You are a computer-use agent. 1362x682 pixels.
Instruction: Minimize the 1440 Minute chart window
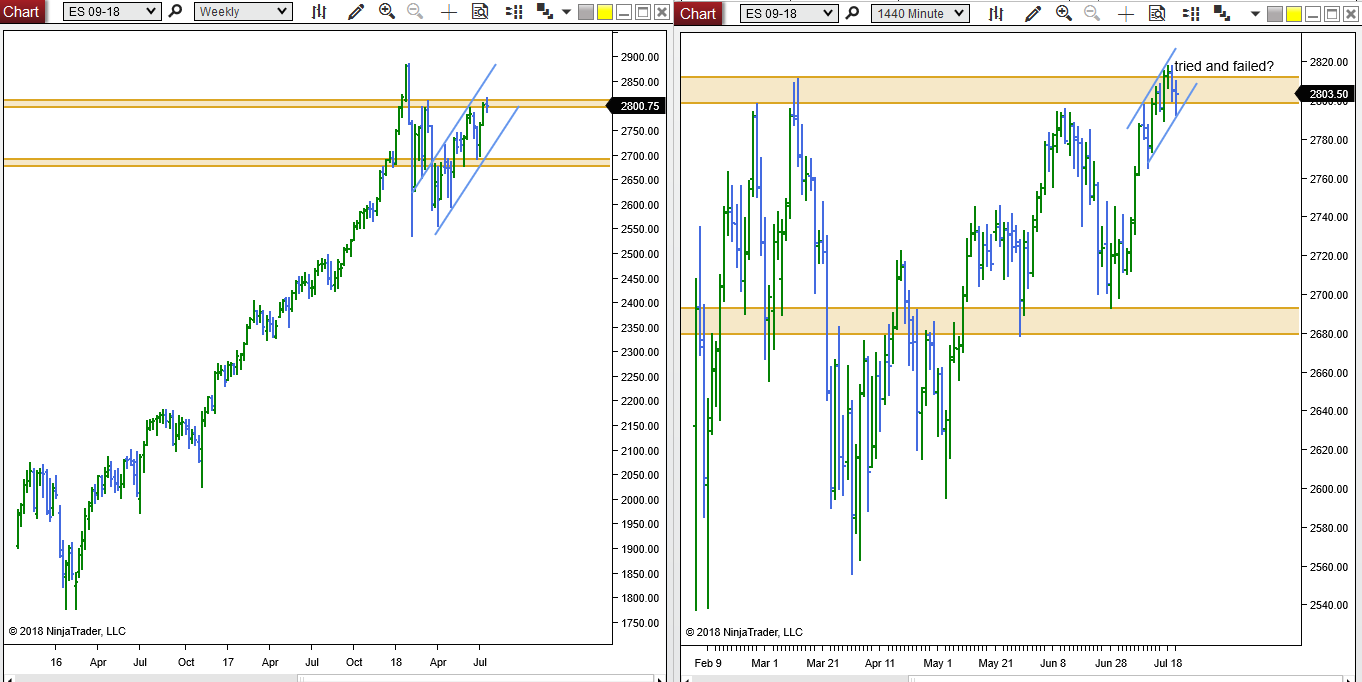[x=1312, y=14]
